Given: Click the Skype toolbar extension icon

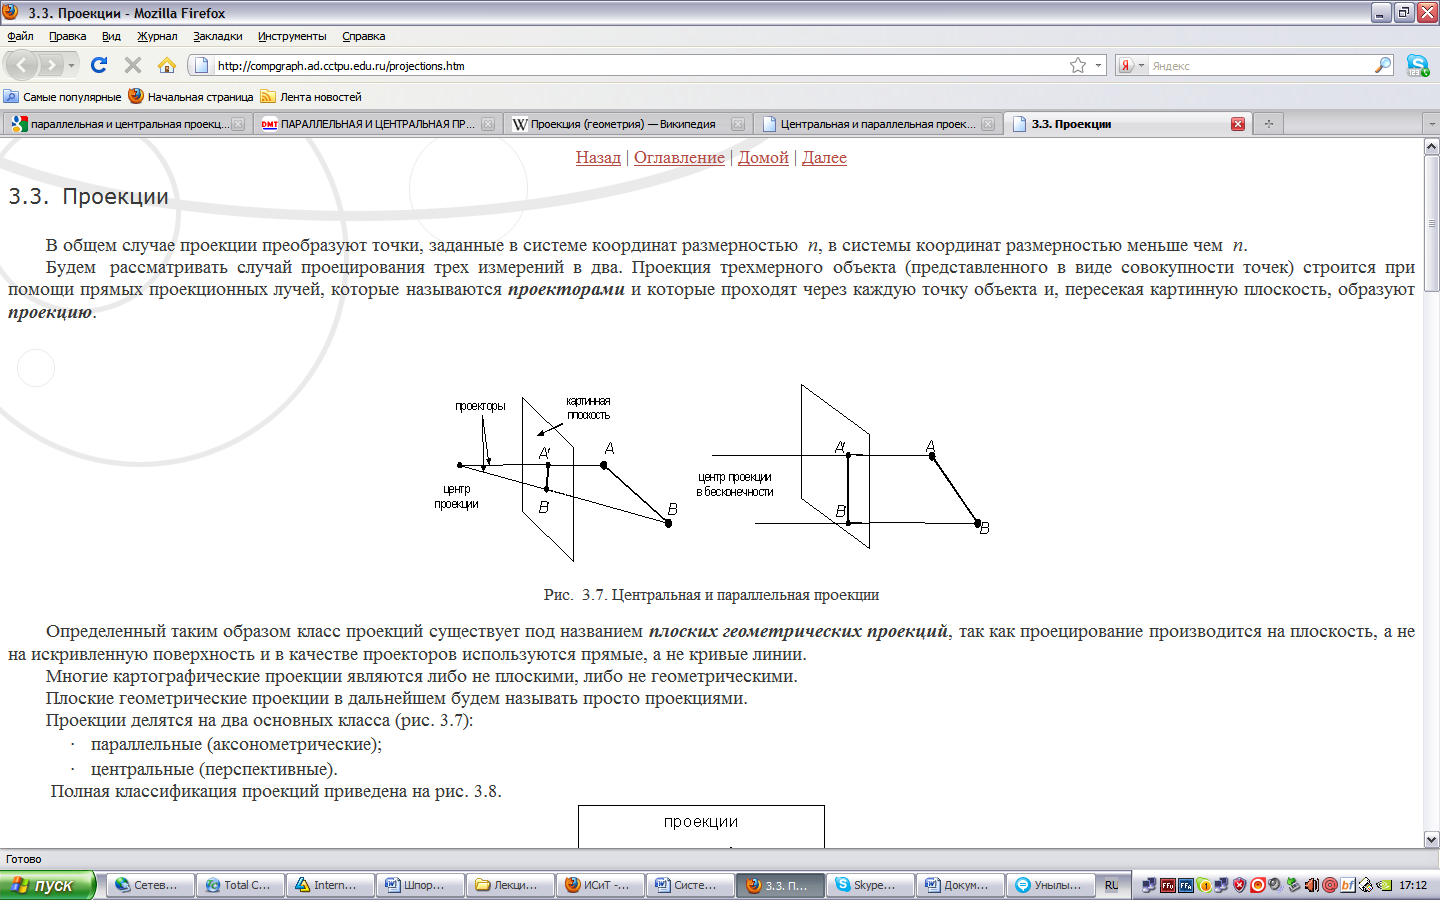Looking at the screenshot, I should [x=1418, y=65].
